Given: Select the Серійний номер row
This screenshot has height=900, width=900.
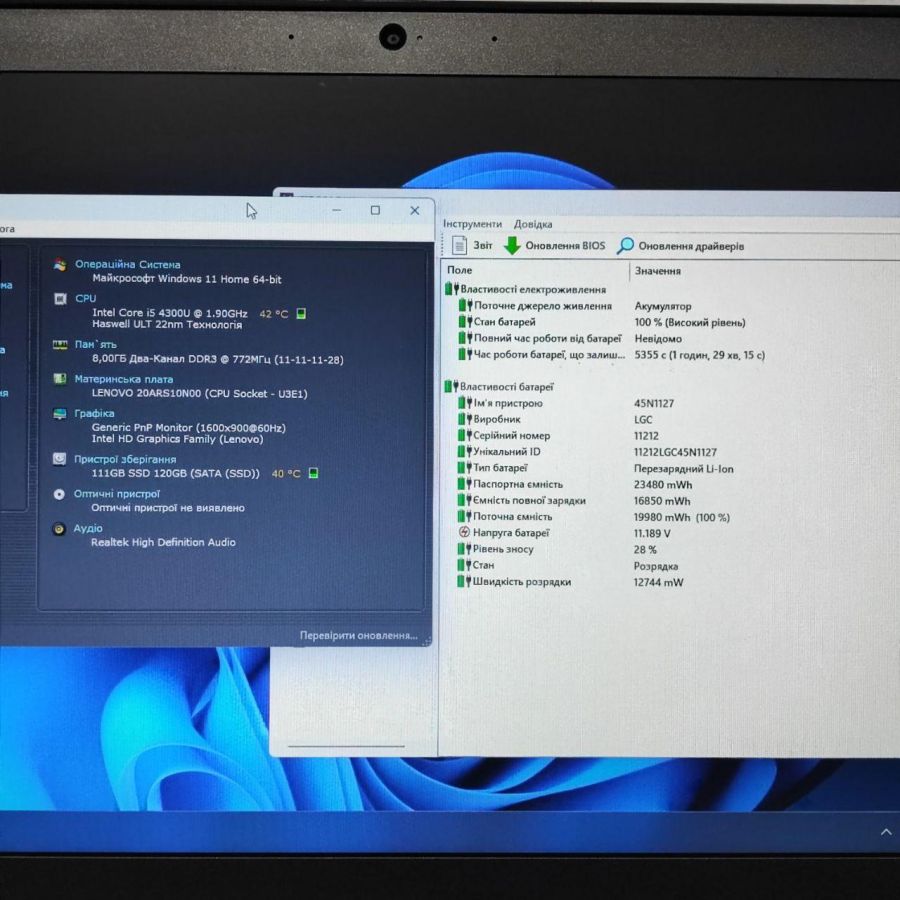Looking at the screenshot, I should pyautogui.click(x=505, y=436).
